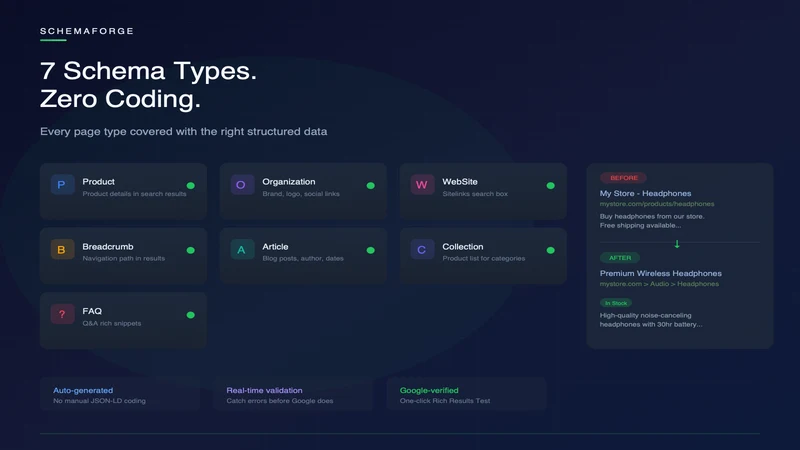This screenshot has width=800, height=450.
Task: Select the Collection card title
Action: tap(463, 246)
